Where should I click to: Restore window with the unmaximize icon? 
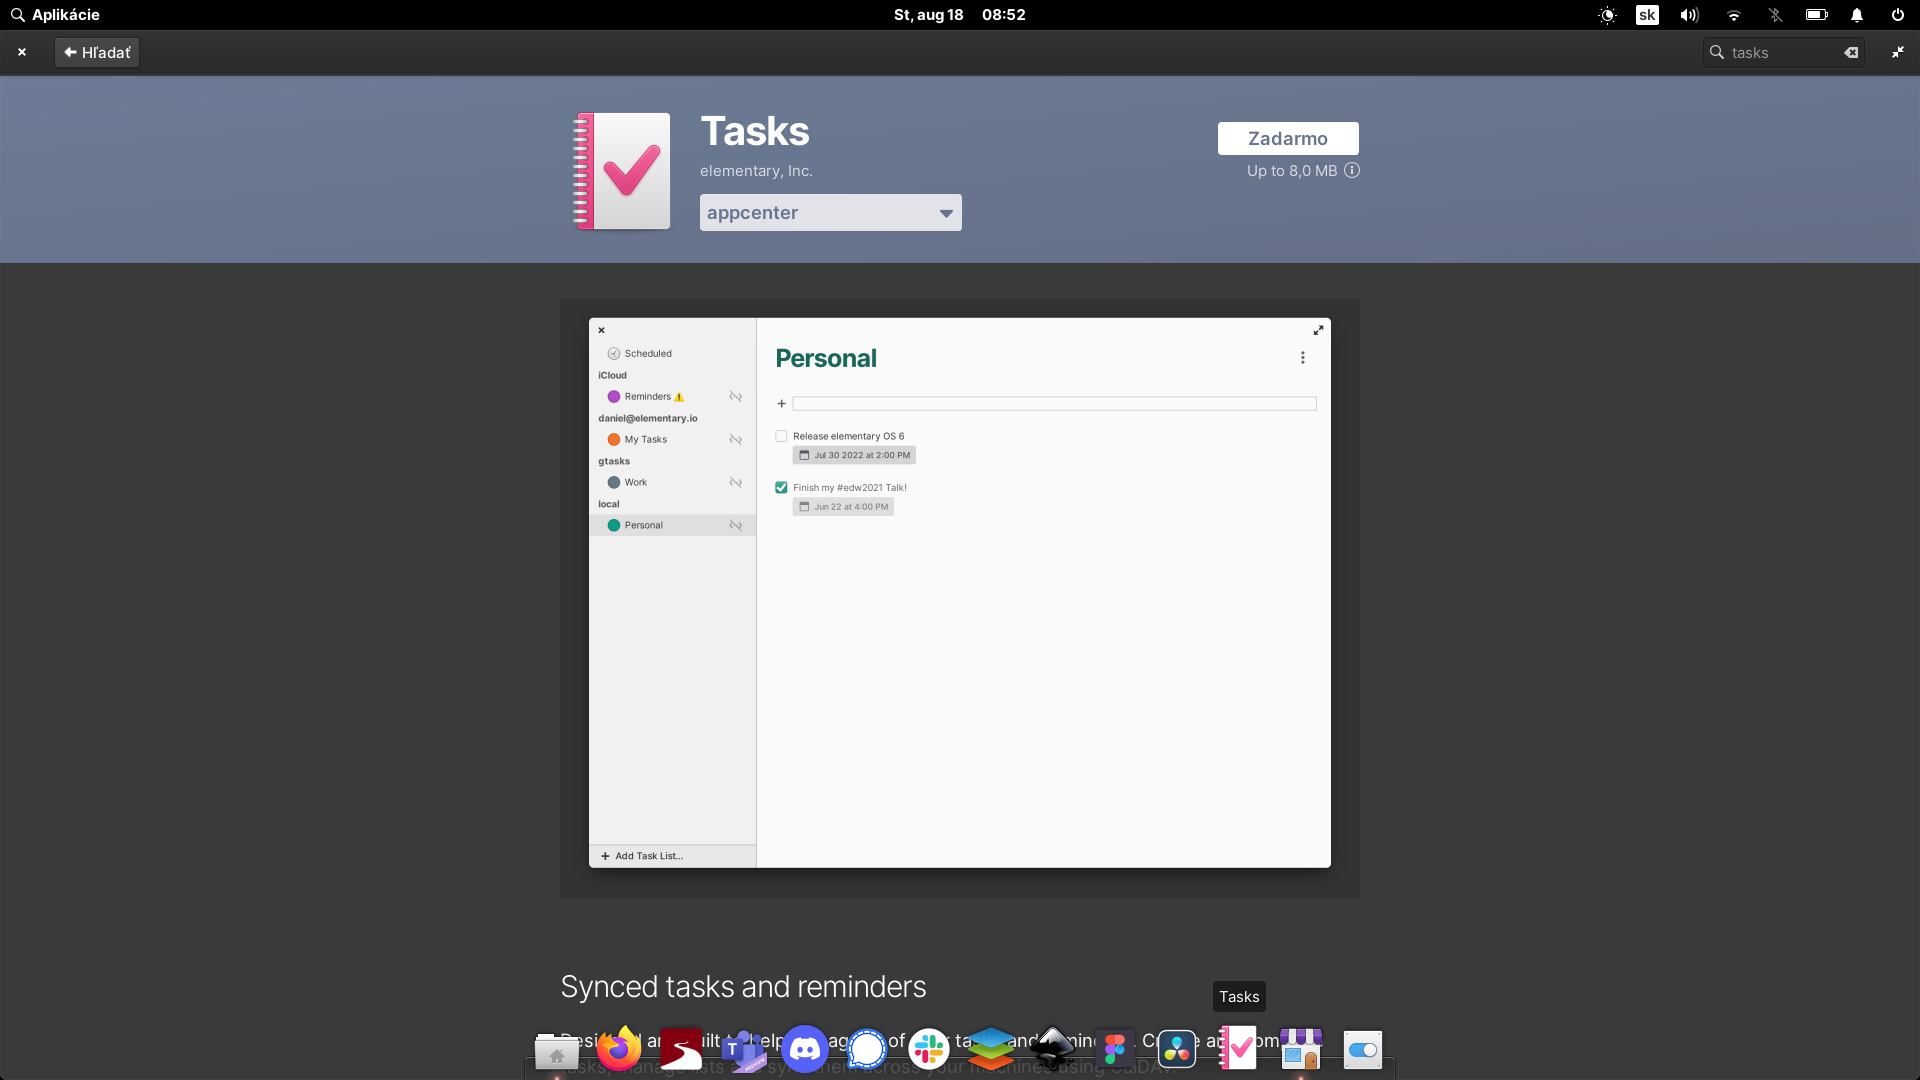pyautogui.click(x=1898, y=52)
